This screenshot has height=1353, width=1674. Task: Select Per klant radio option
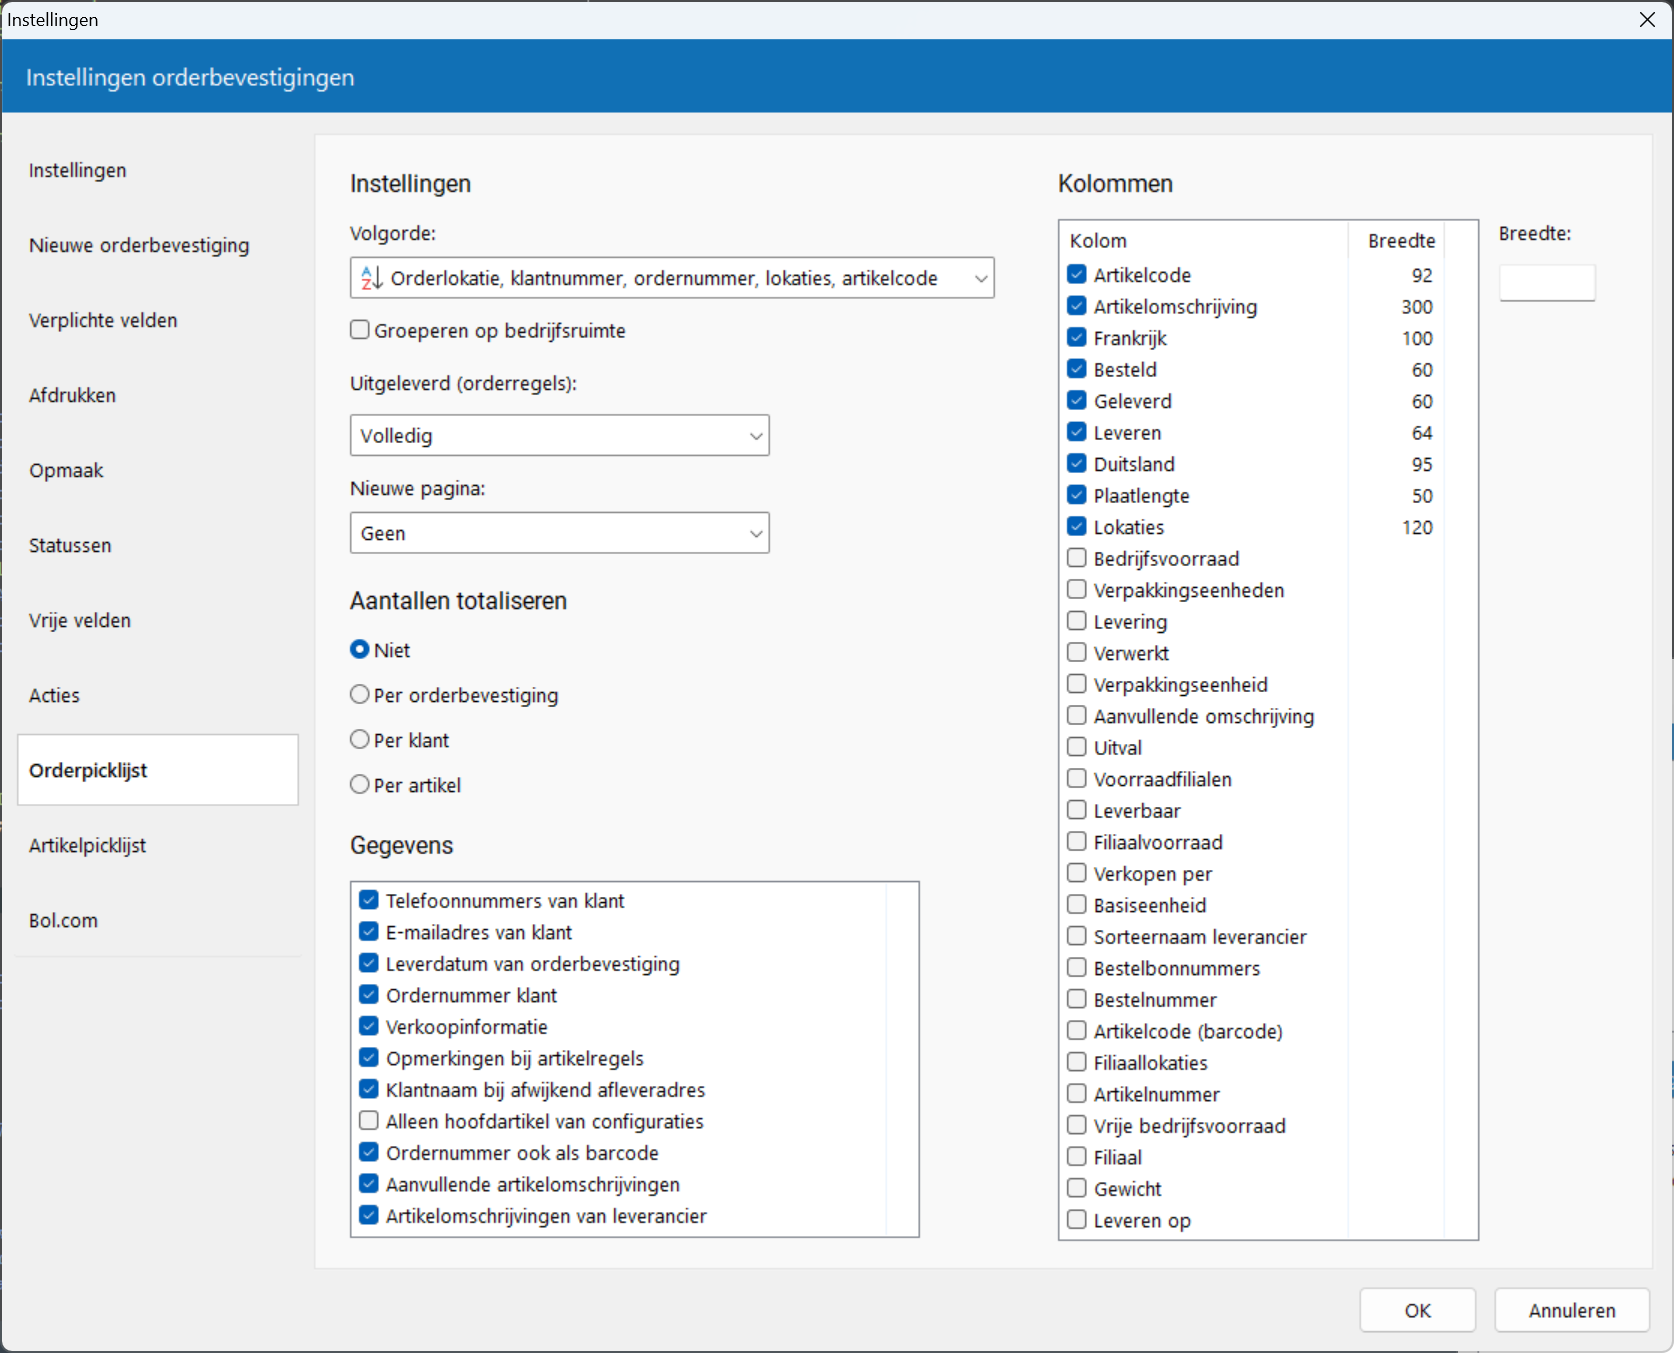360,739
